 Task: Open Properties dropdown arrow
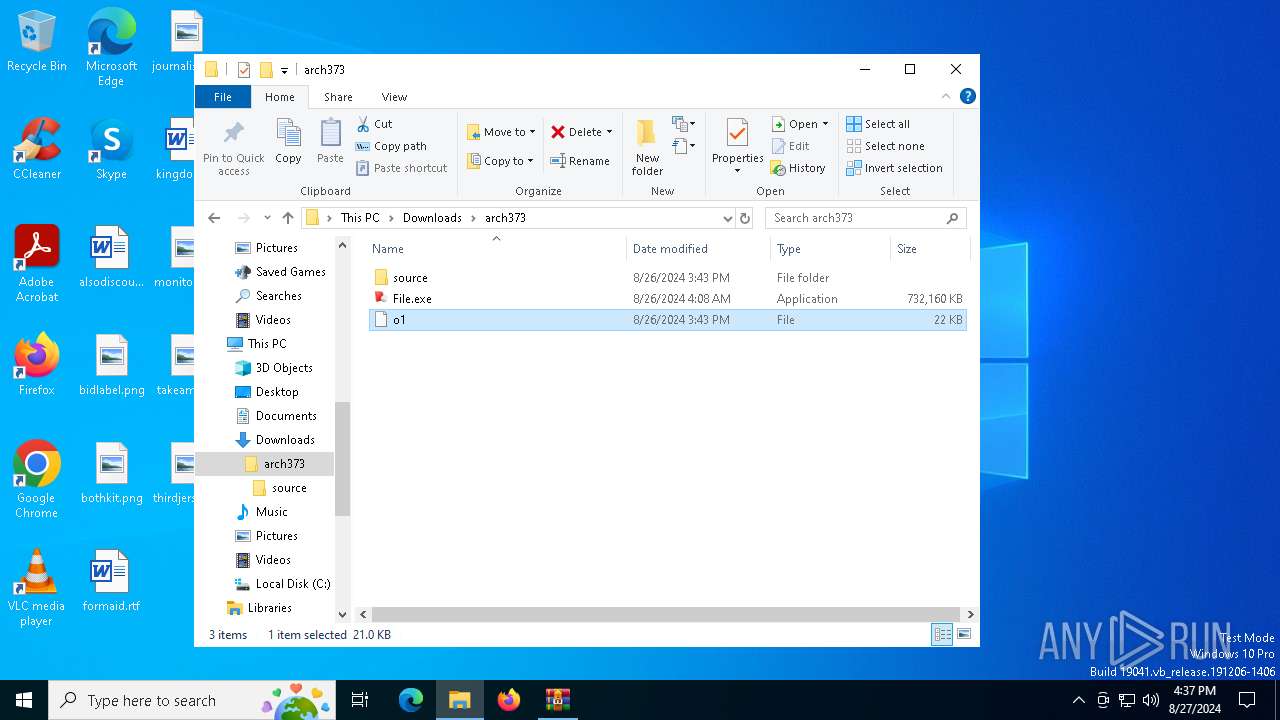coord(737,171)
